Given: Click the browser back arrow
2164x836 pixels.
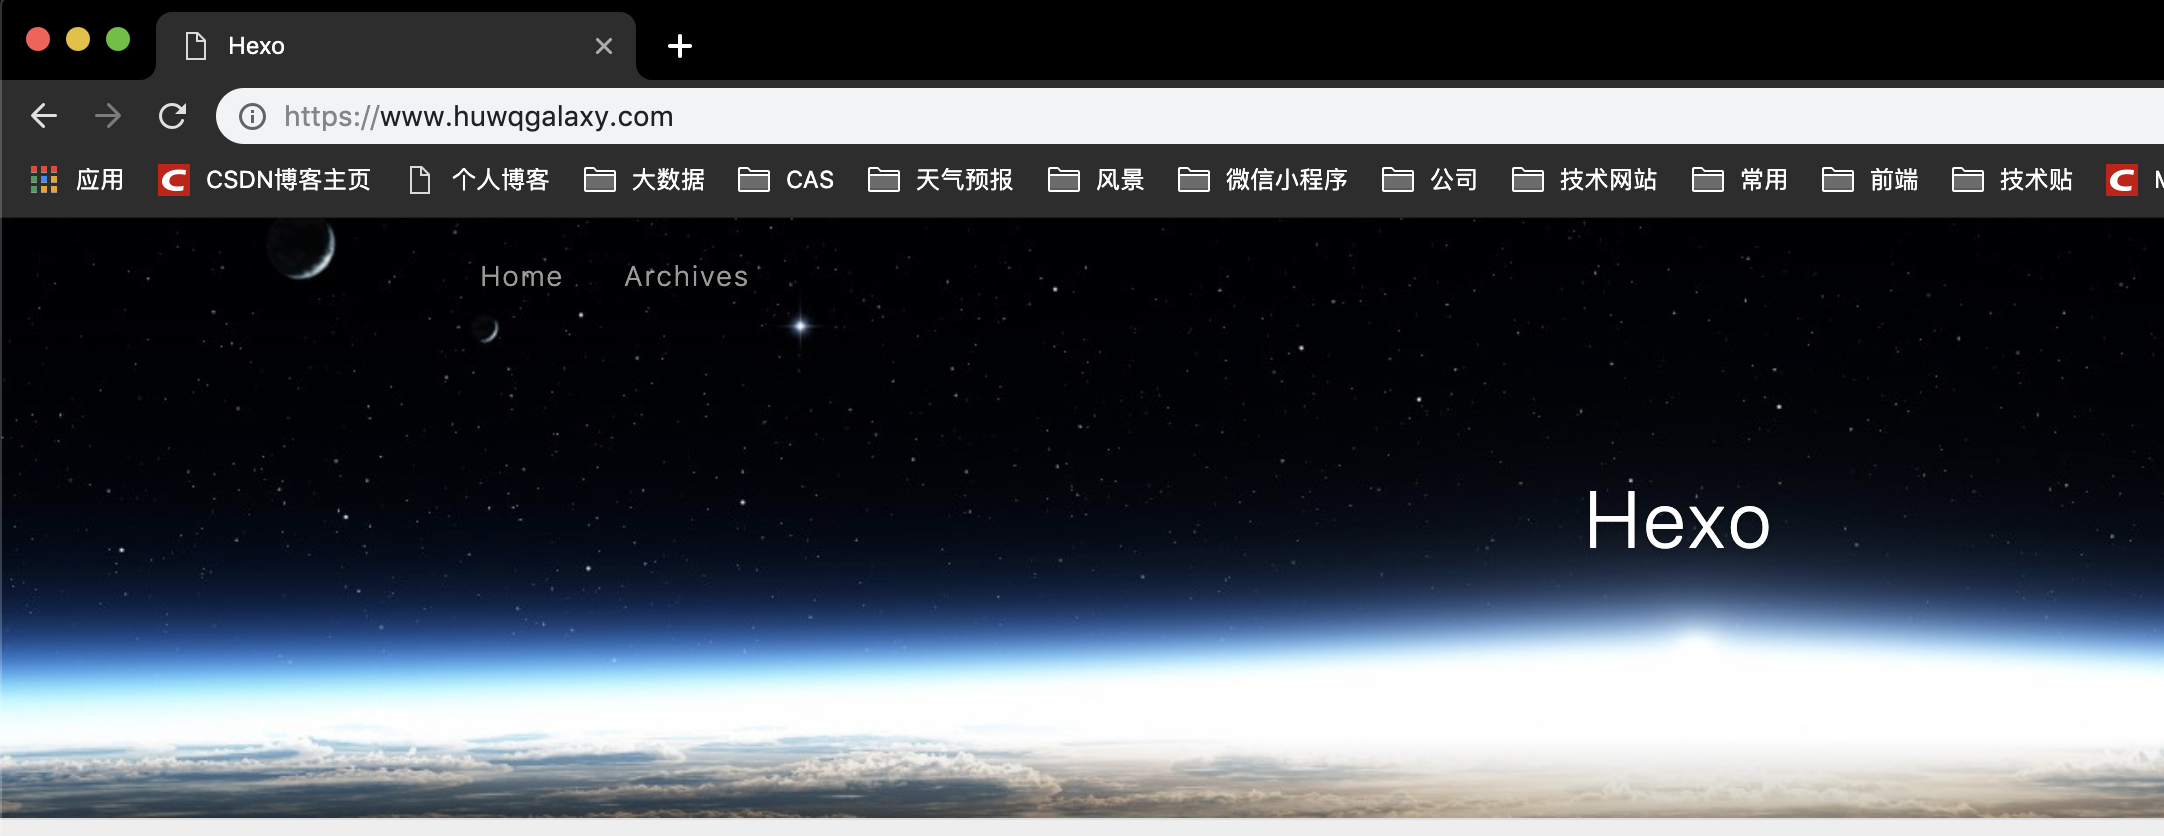Looking at the screenshot, I should point(44,116).
